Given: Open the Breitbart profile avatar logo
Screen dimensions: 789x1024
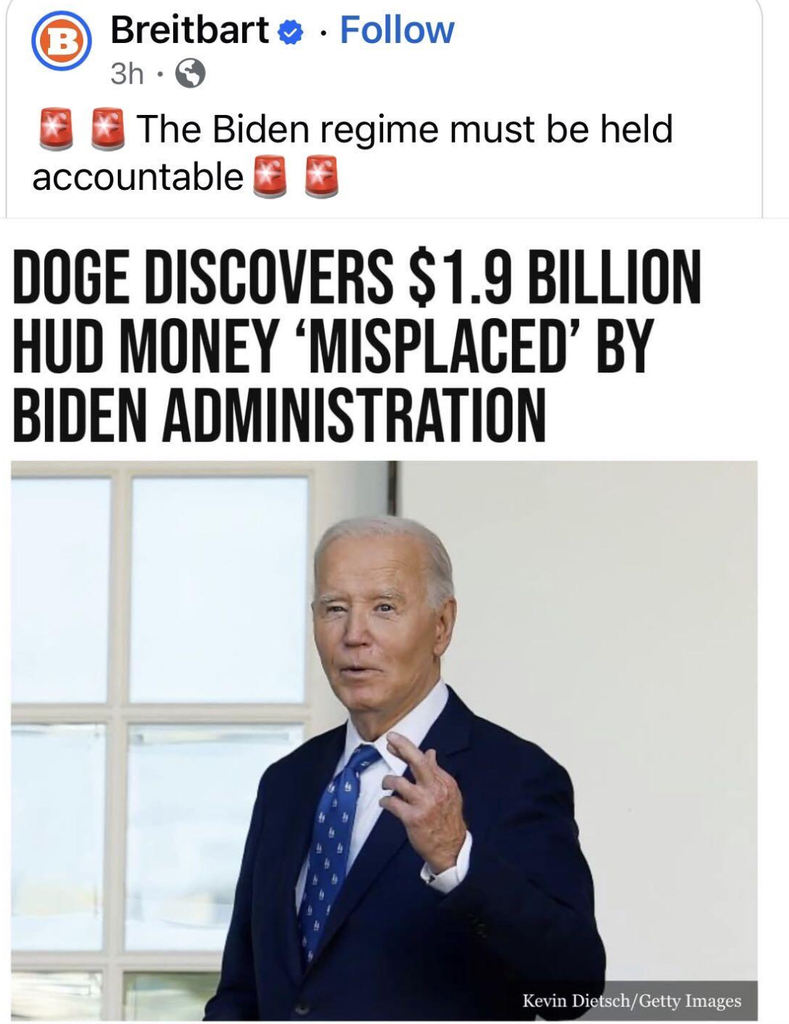Looking at the screenshot, I should pos(61,40).
